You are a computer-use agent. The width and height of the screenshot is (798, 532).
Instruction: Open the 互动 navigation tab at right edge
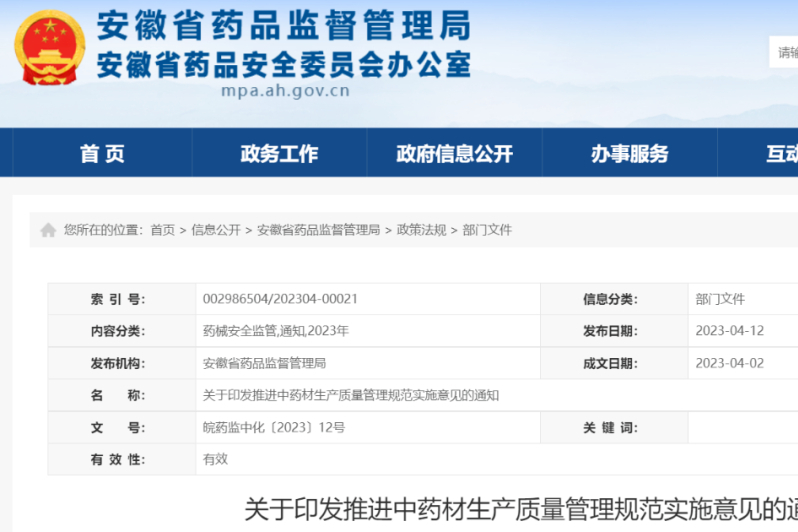[758, 153]
